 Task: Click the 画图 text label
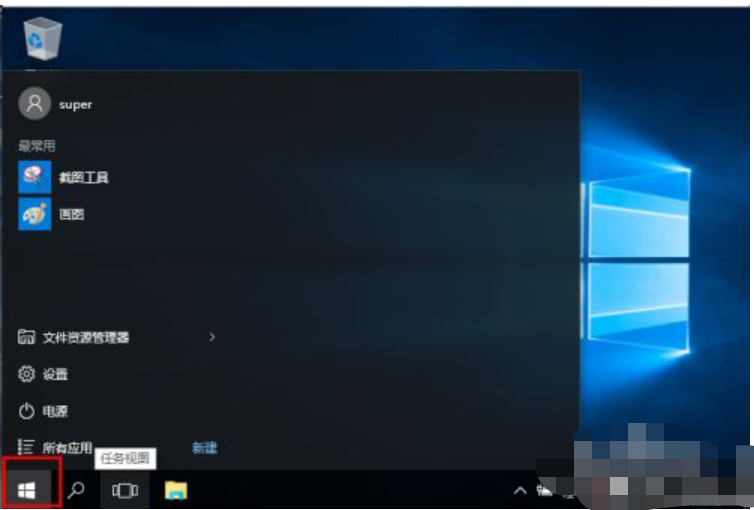pyautogui.click(x=71, y=214)
